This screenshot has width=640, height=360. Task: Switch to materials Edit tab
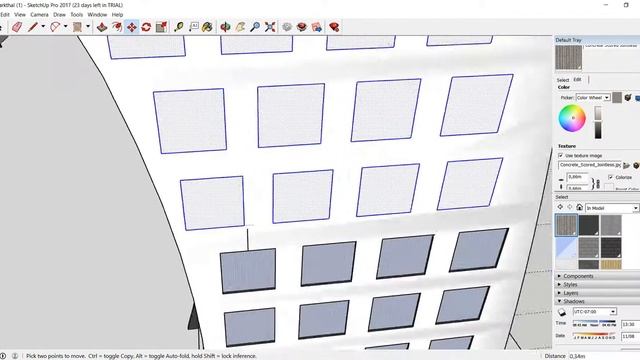coord(577,80)
